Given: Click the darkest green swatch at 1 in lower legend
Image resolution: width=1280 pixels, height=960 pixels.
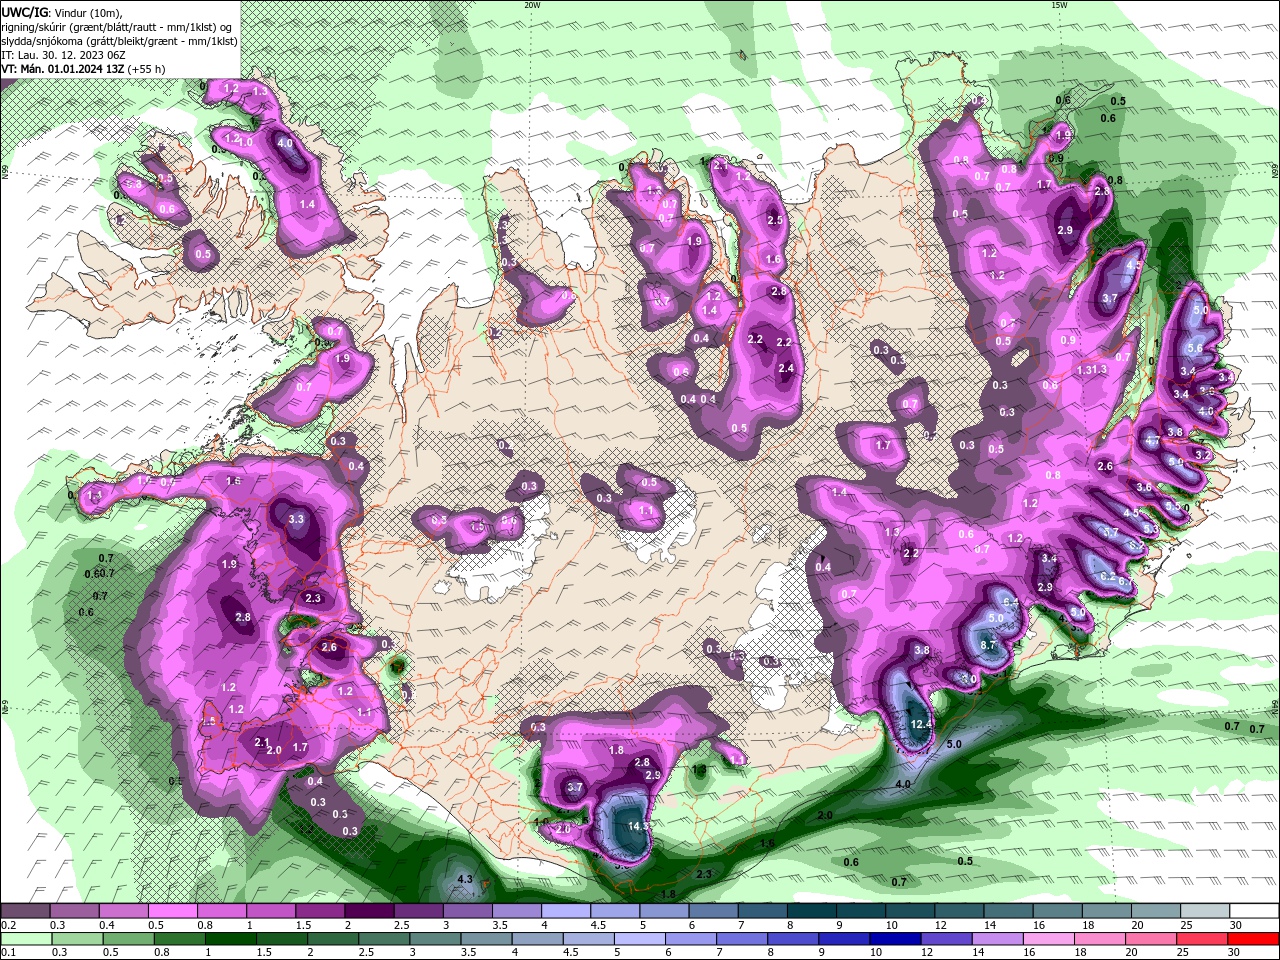Looking at the screenshot, I should point(232,938).
